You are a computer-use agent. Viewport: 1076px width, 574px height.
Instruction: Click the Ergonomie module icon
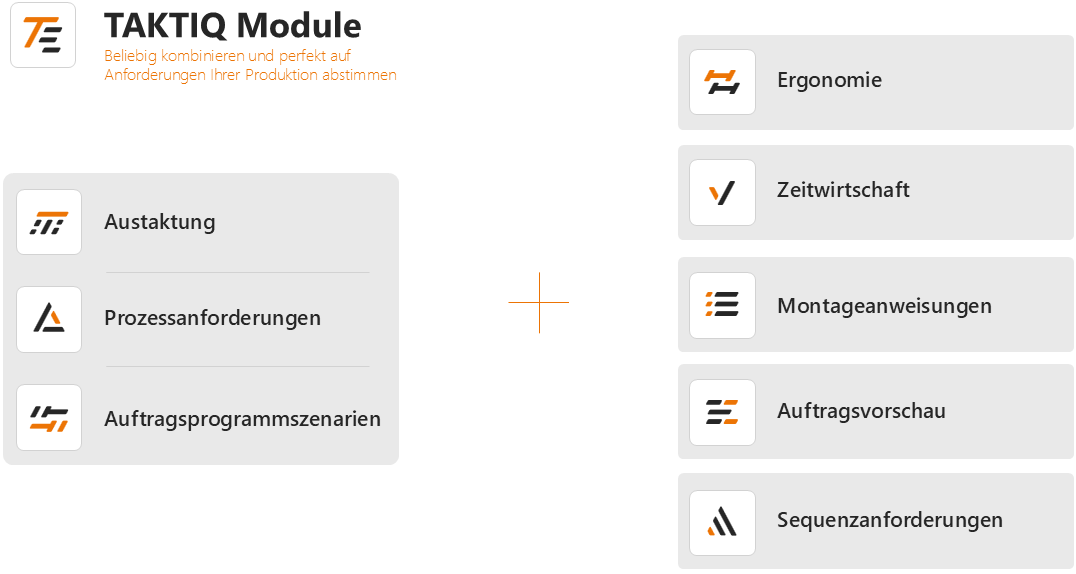(x=722, y=82)
